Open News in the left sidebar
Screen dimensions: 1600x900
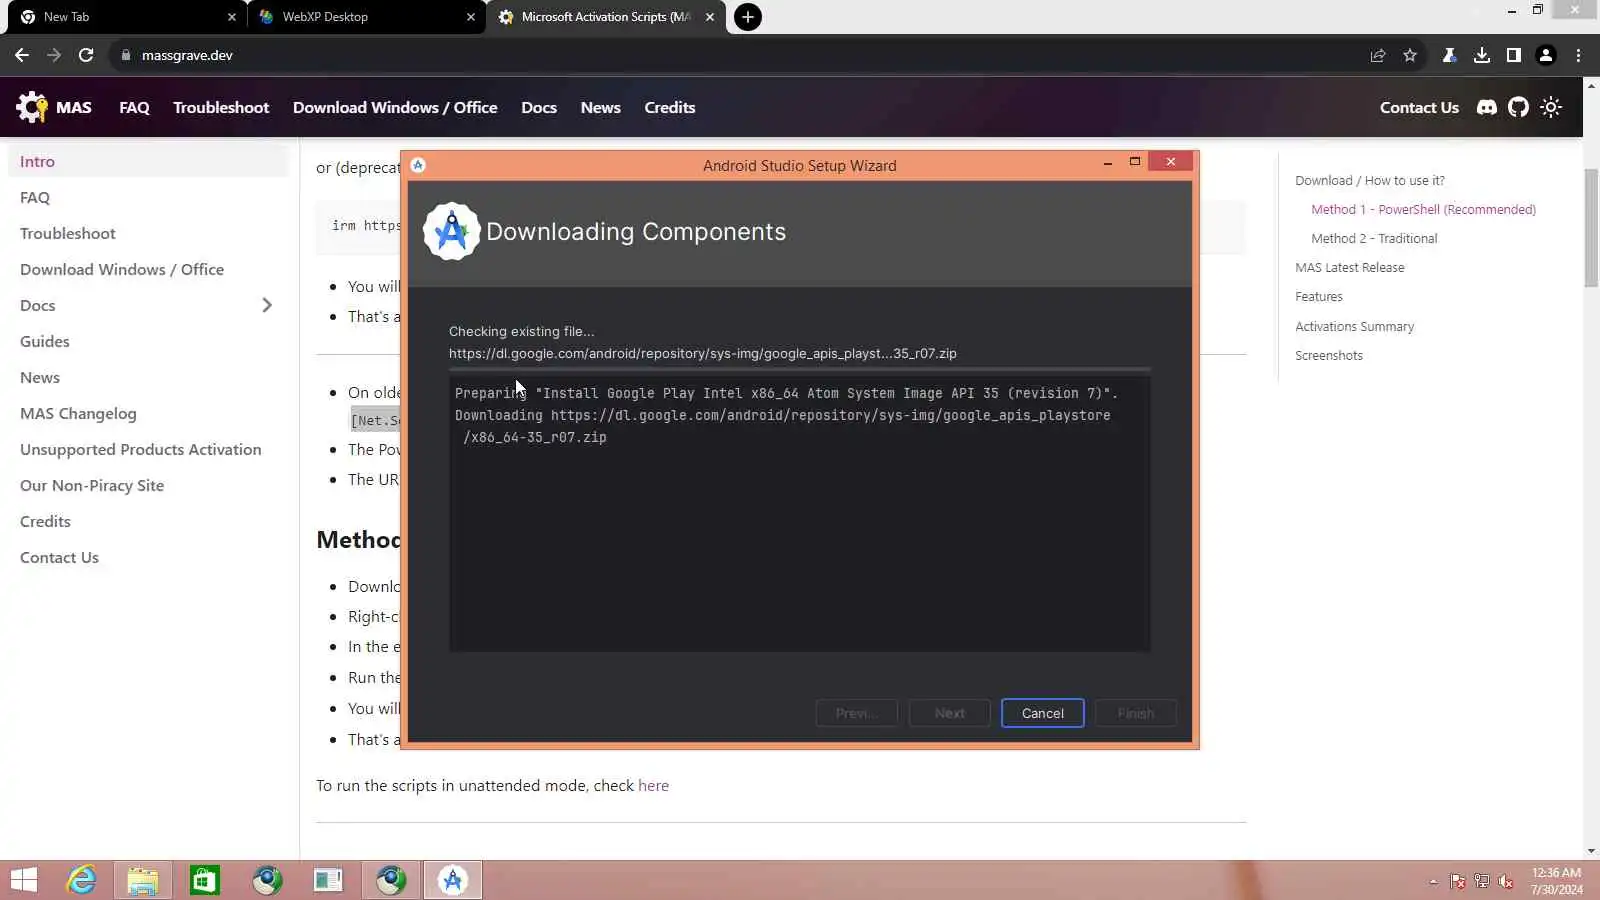tap(148, 377)
